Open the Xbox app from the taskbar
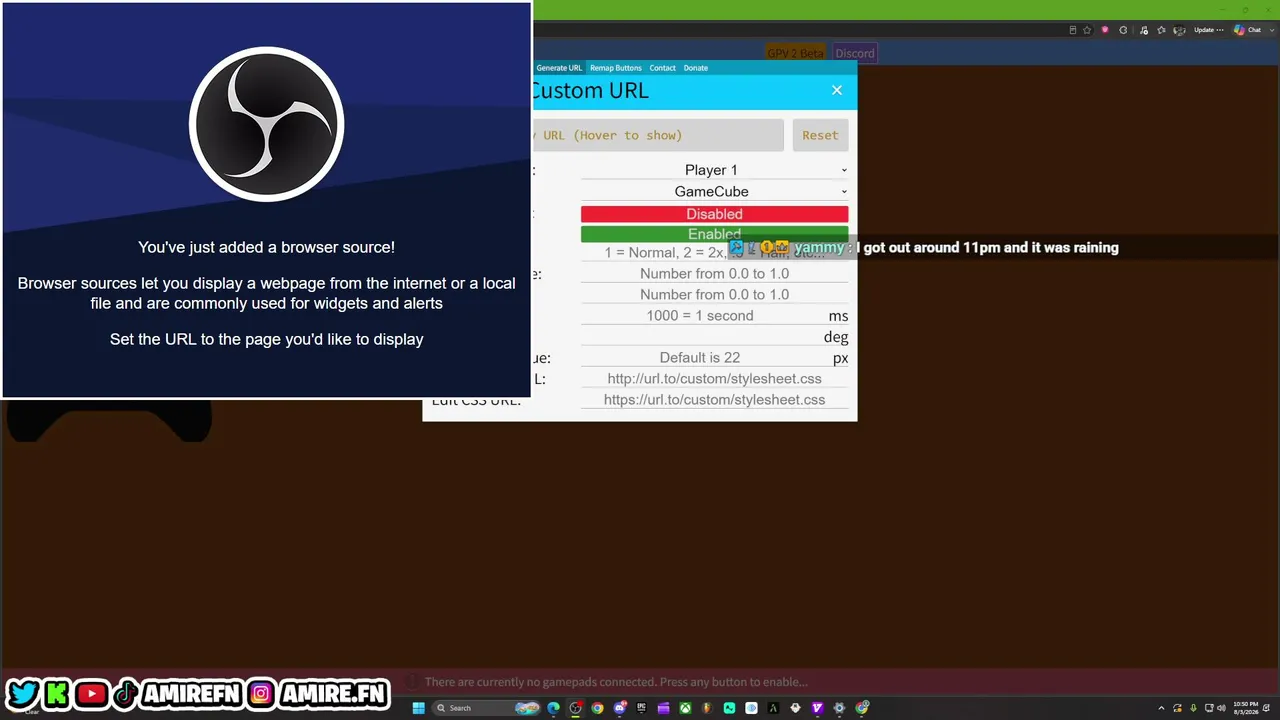Viewport: 1280px width, 720px height. click(685, 708)
